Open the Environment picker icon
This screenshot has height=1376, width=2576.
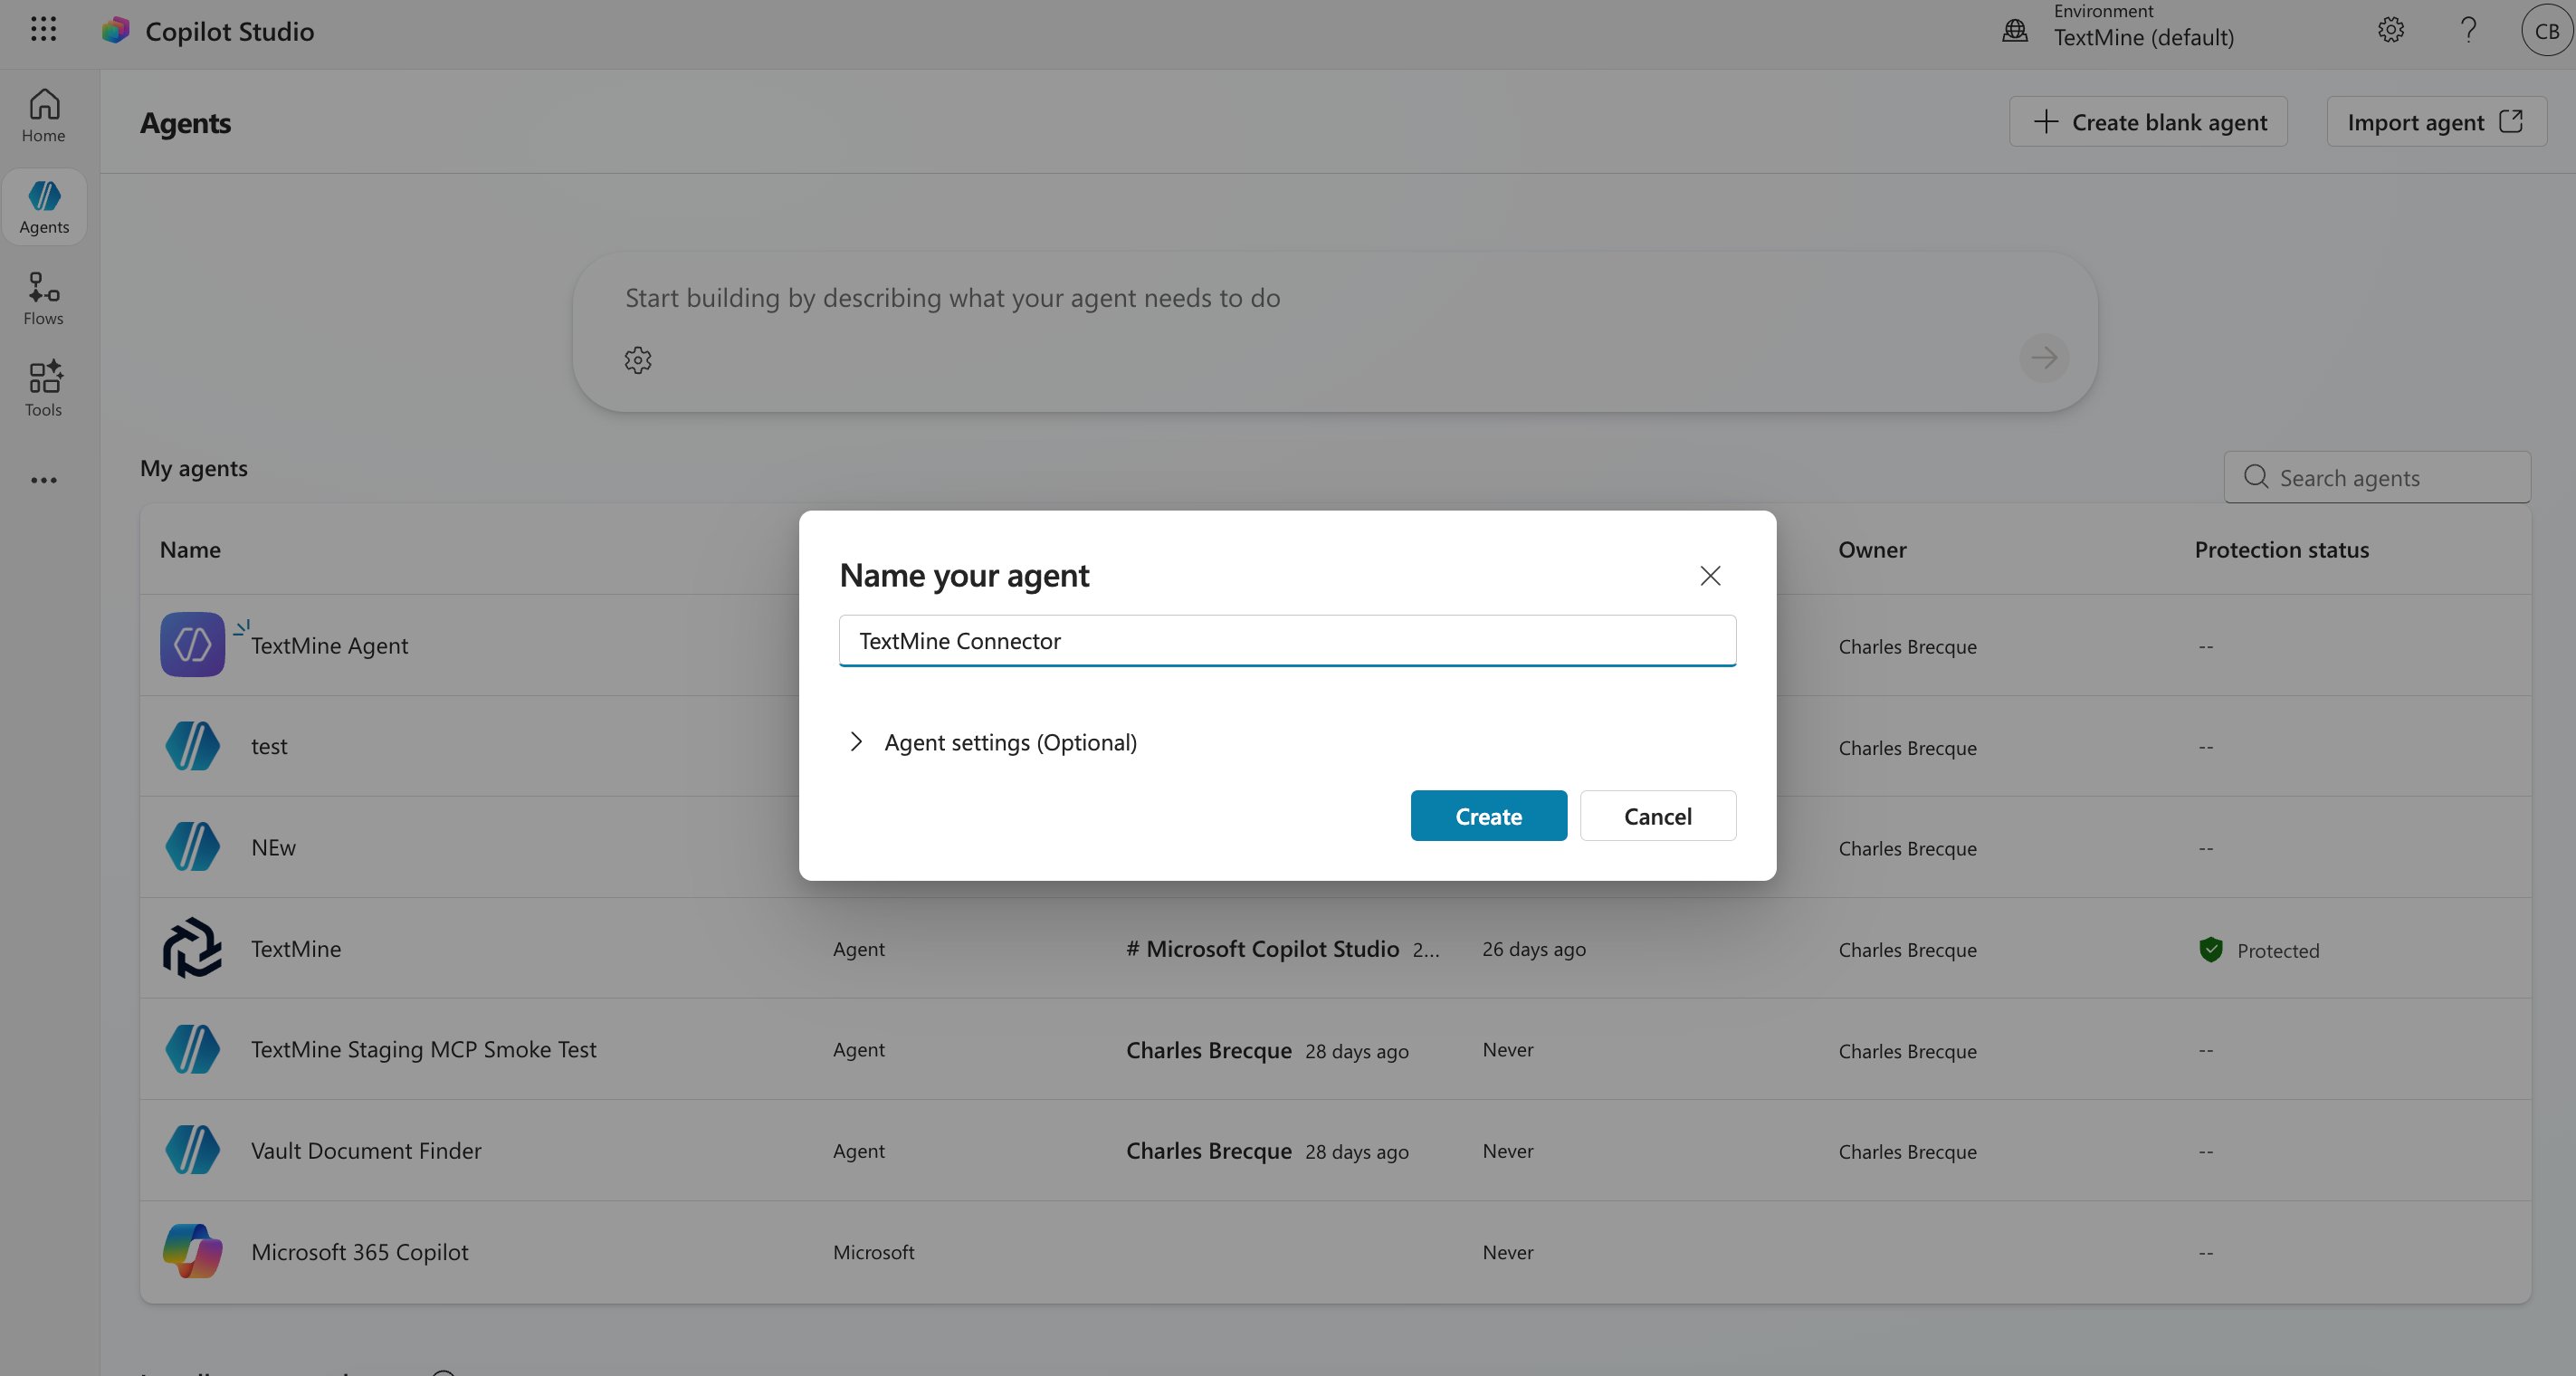[x=2015, y=31]
